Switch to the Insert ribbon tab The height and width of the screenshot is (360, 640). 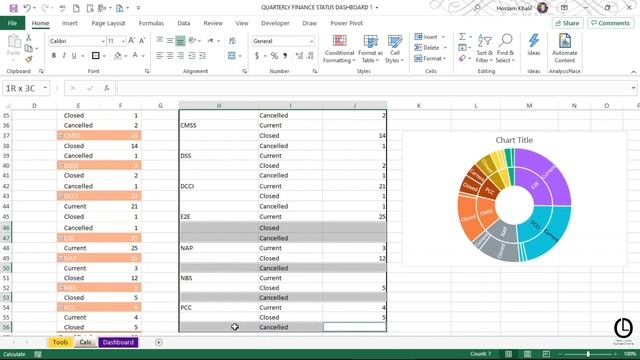point(69,23)
